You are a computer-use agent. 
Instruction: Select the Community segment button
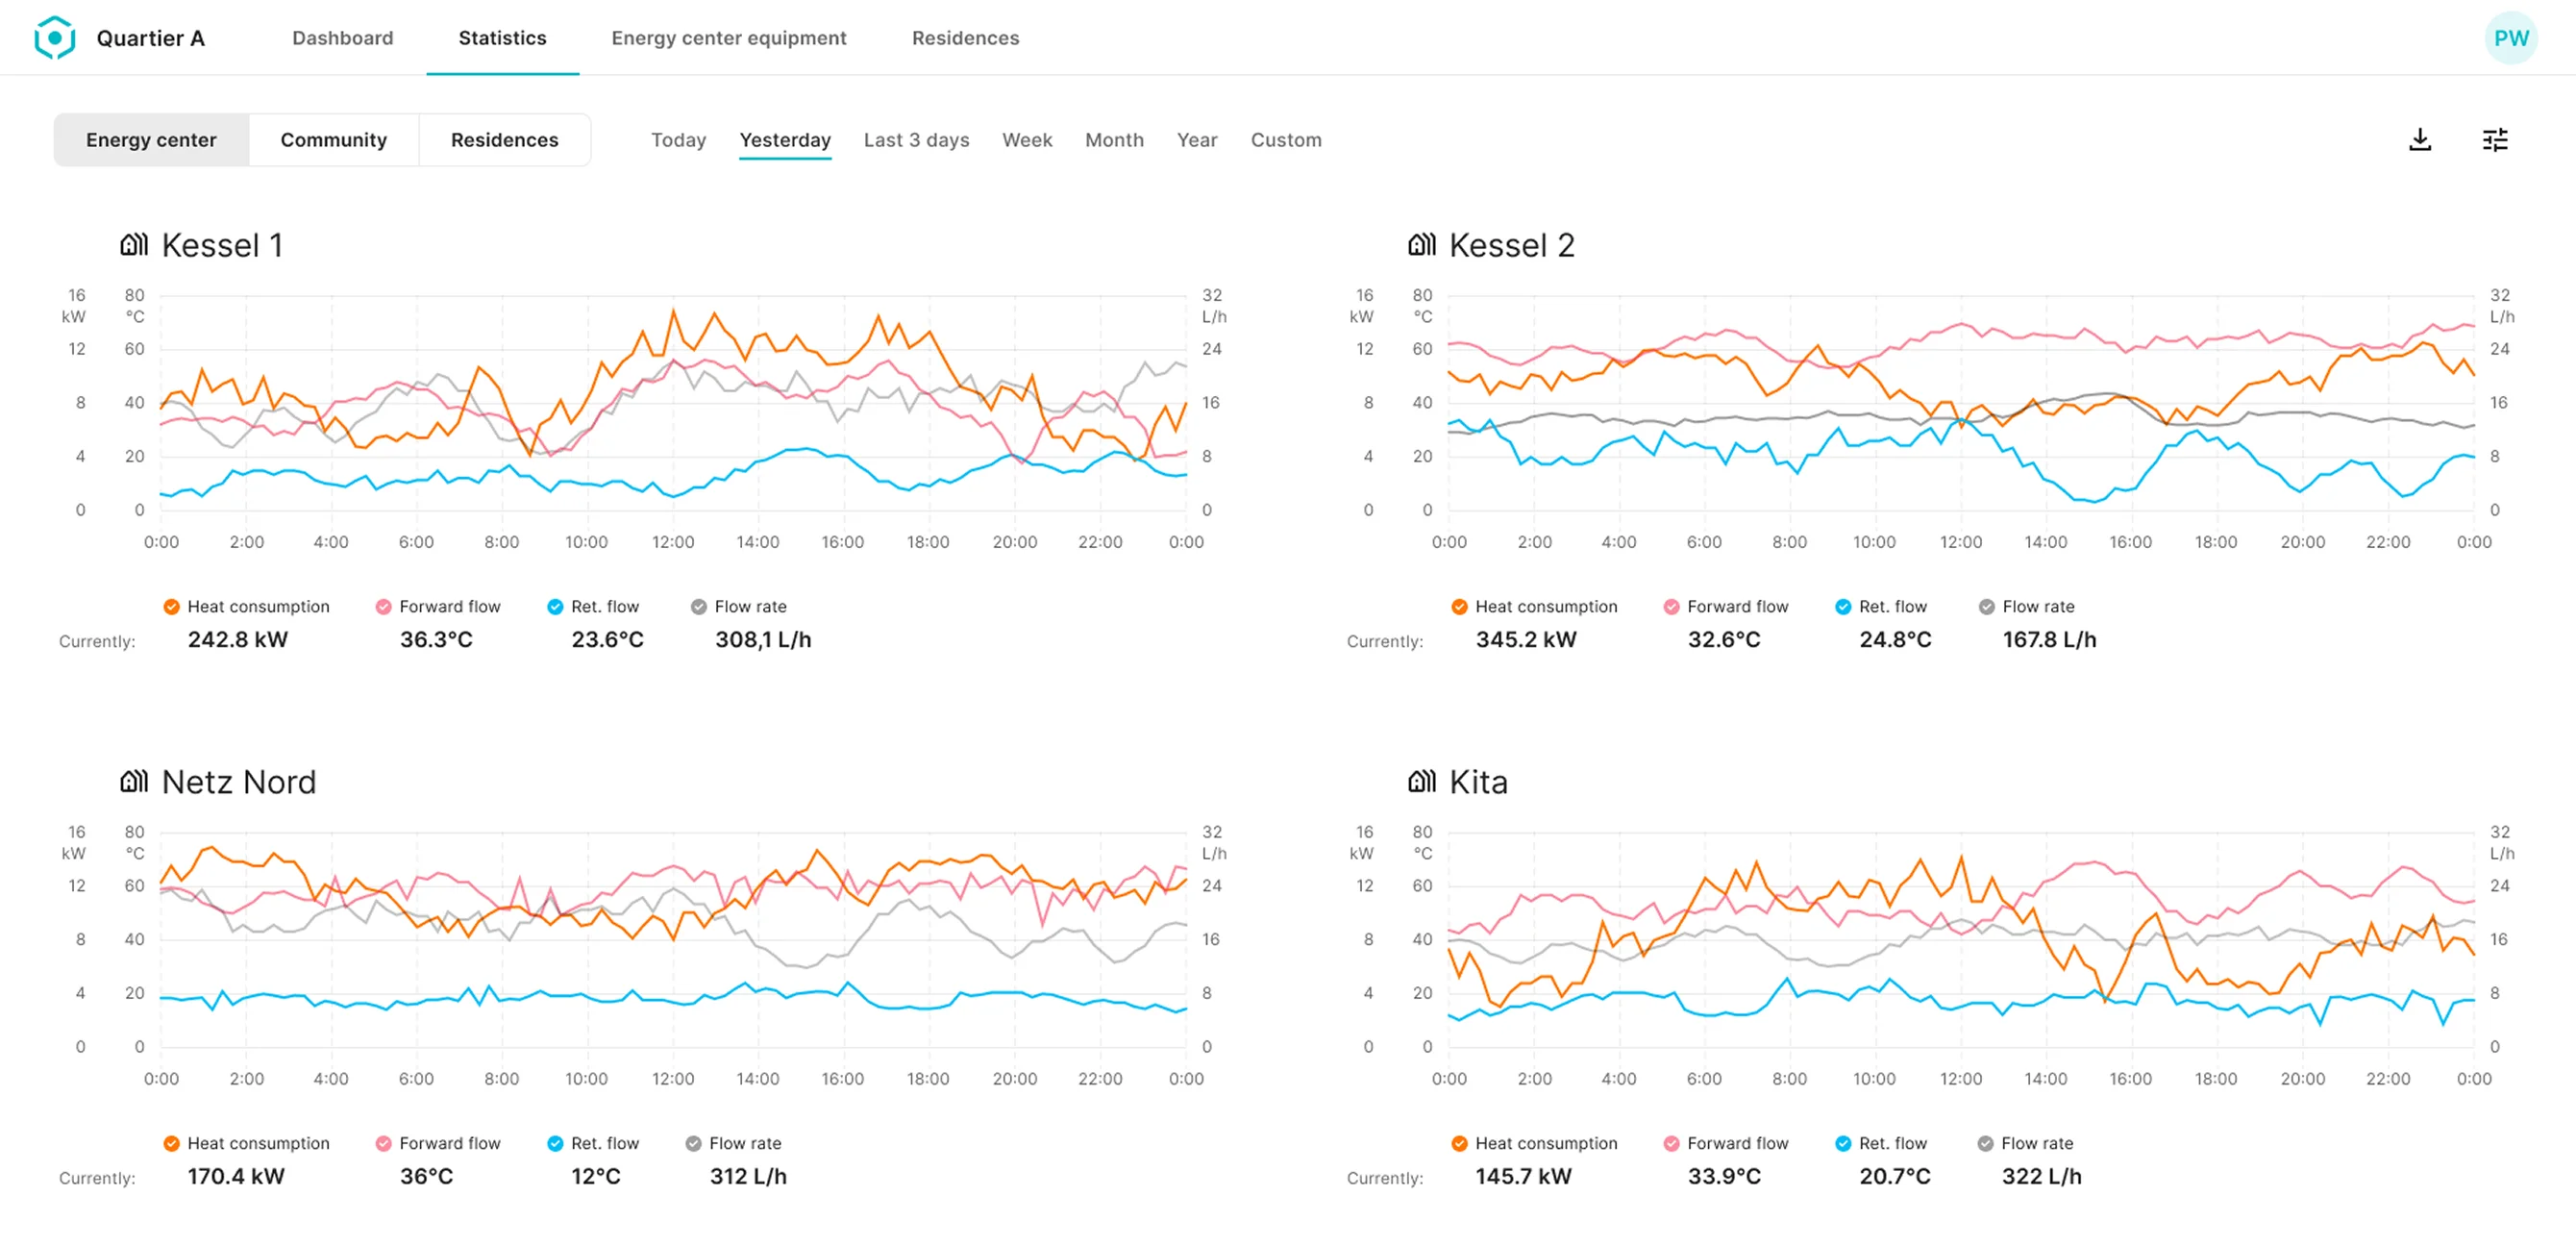[x=333, y=140]
